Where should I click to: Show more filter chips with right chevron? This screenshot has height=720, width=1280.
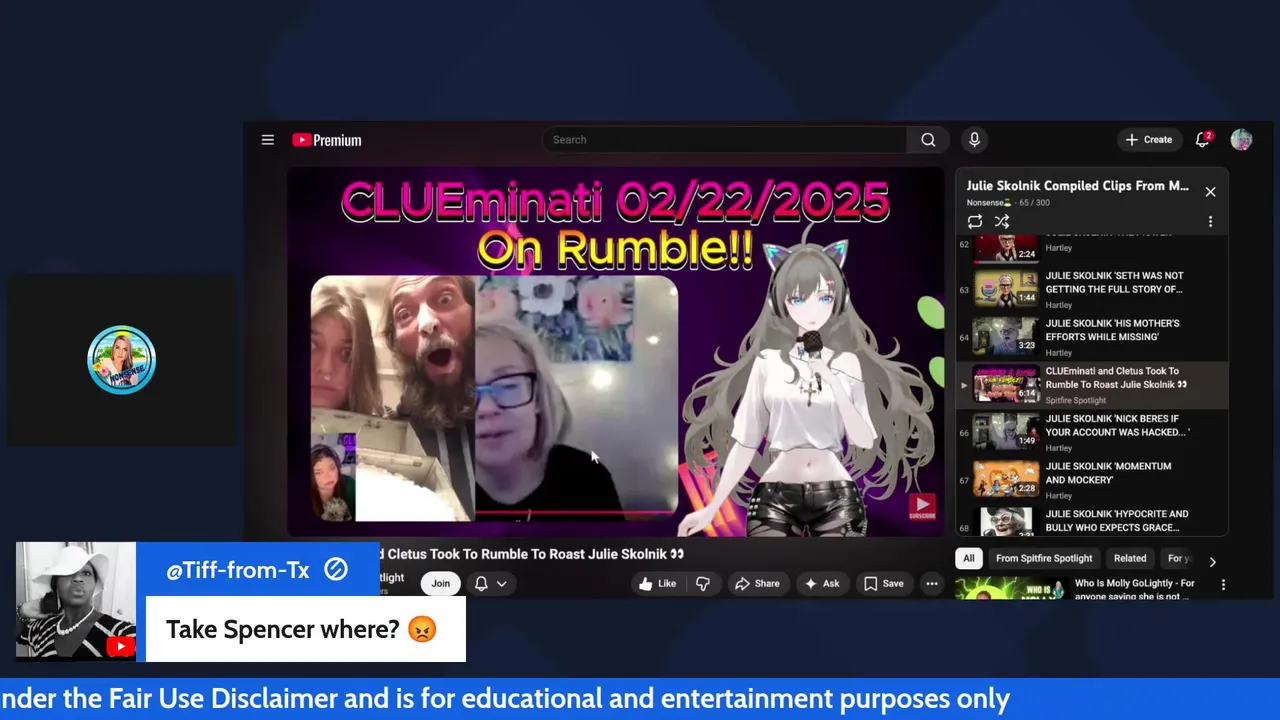(1212, 562)
